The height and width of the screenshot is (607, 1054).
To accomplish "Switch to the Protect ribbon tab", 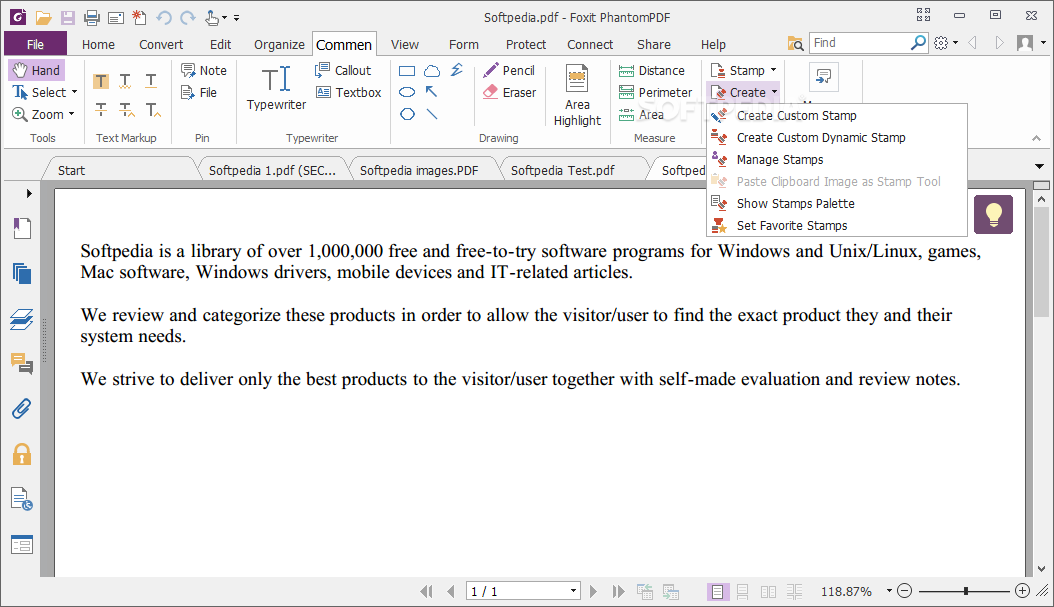I will (526, 44).
